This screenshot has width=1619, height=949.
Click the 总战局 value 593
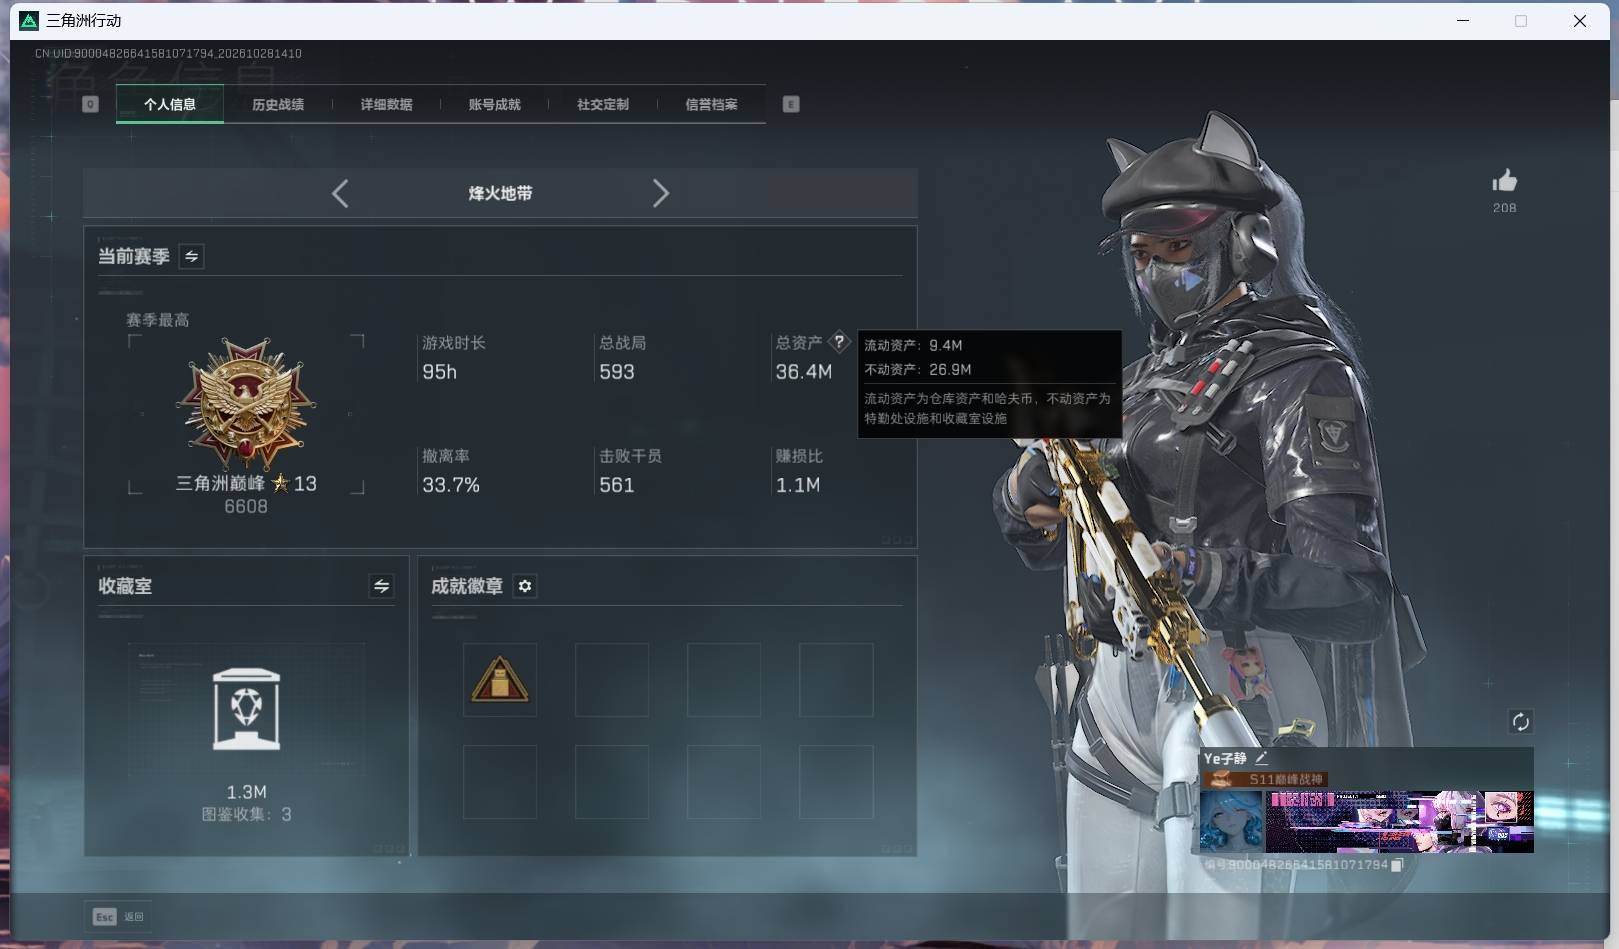click(x=616, y=372)
